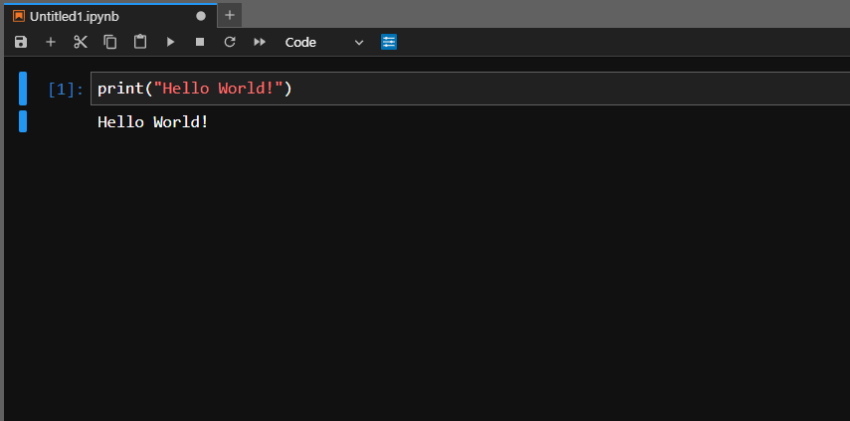Viewport: 850px width, 421px height.
Task: Interrupt the kernel with the stop icon
Action: pos(200,42)
